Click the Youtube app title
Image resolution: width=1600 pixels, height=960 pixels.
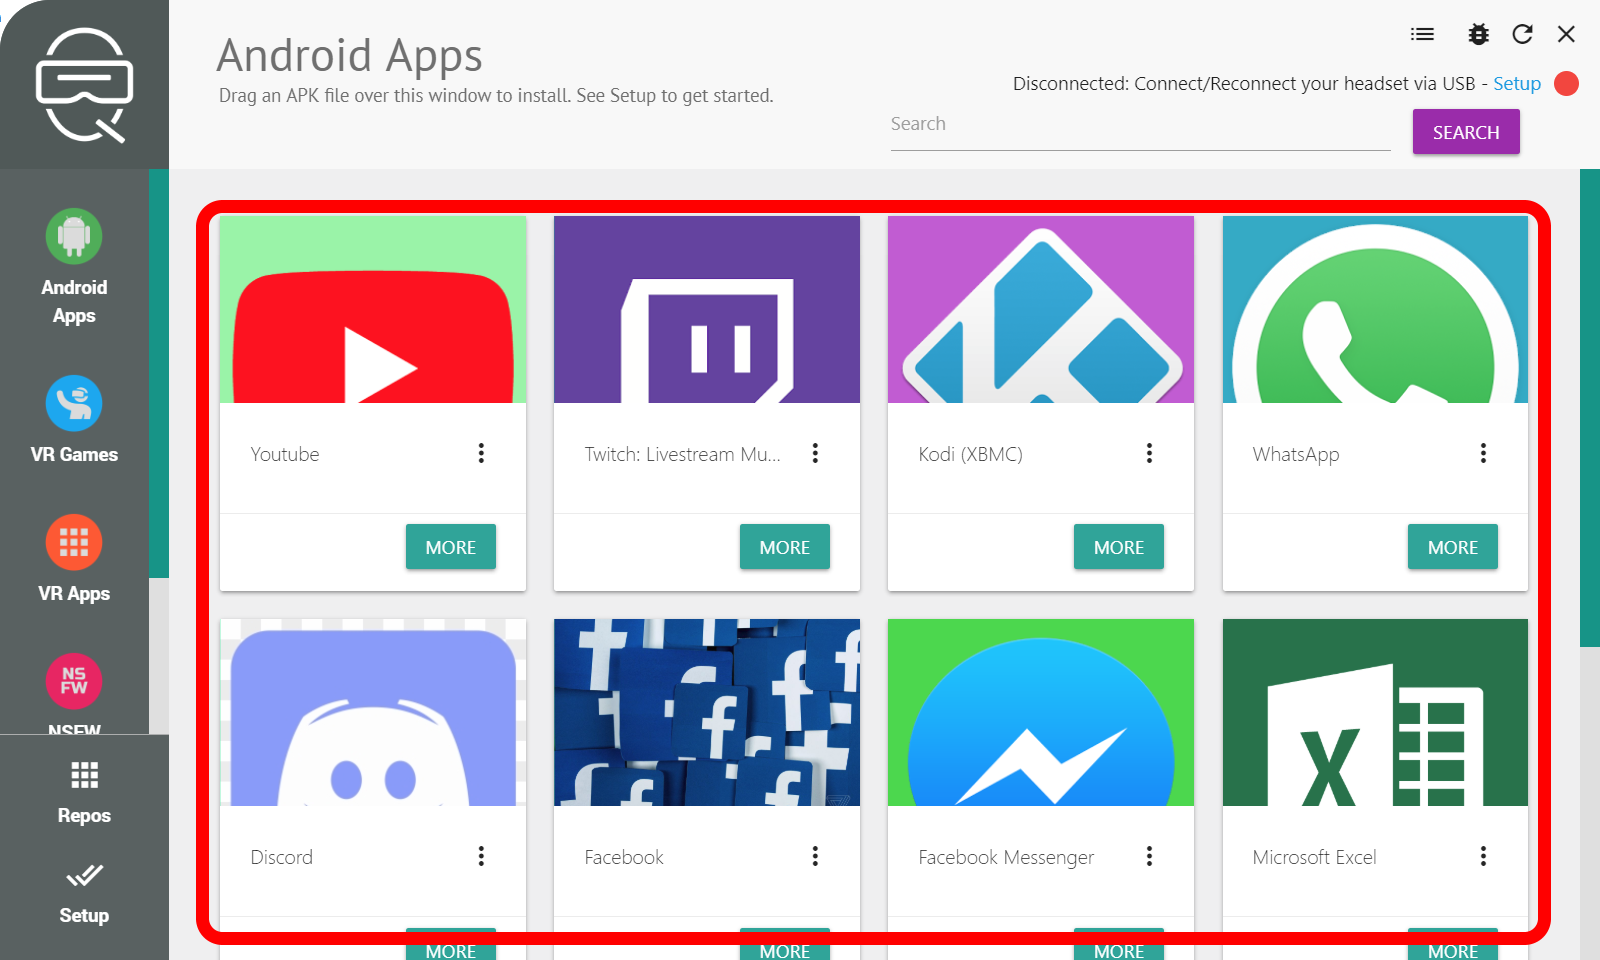pyautogui.click(x=285, y=454)
